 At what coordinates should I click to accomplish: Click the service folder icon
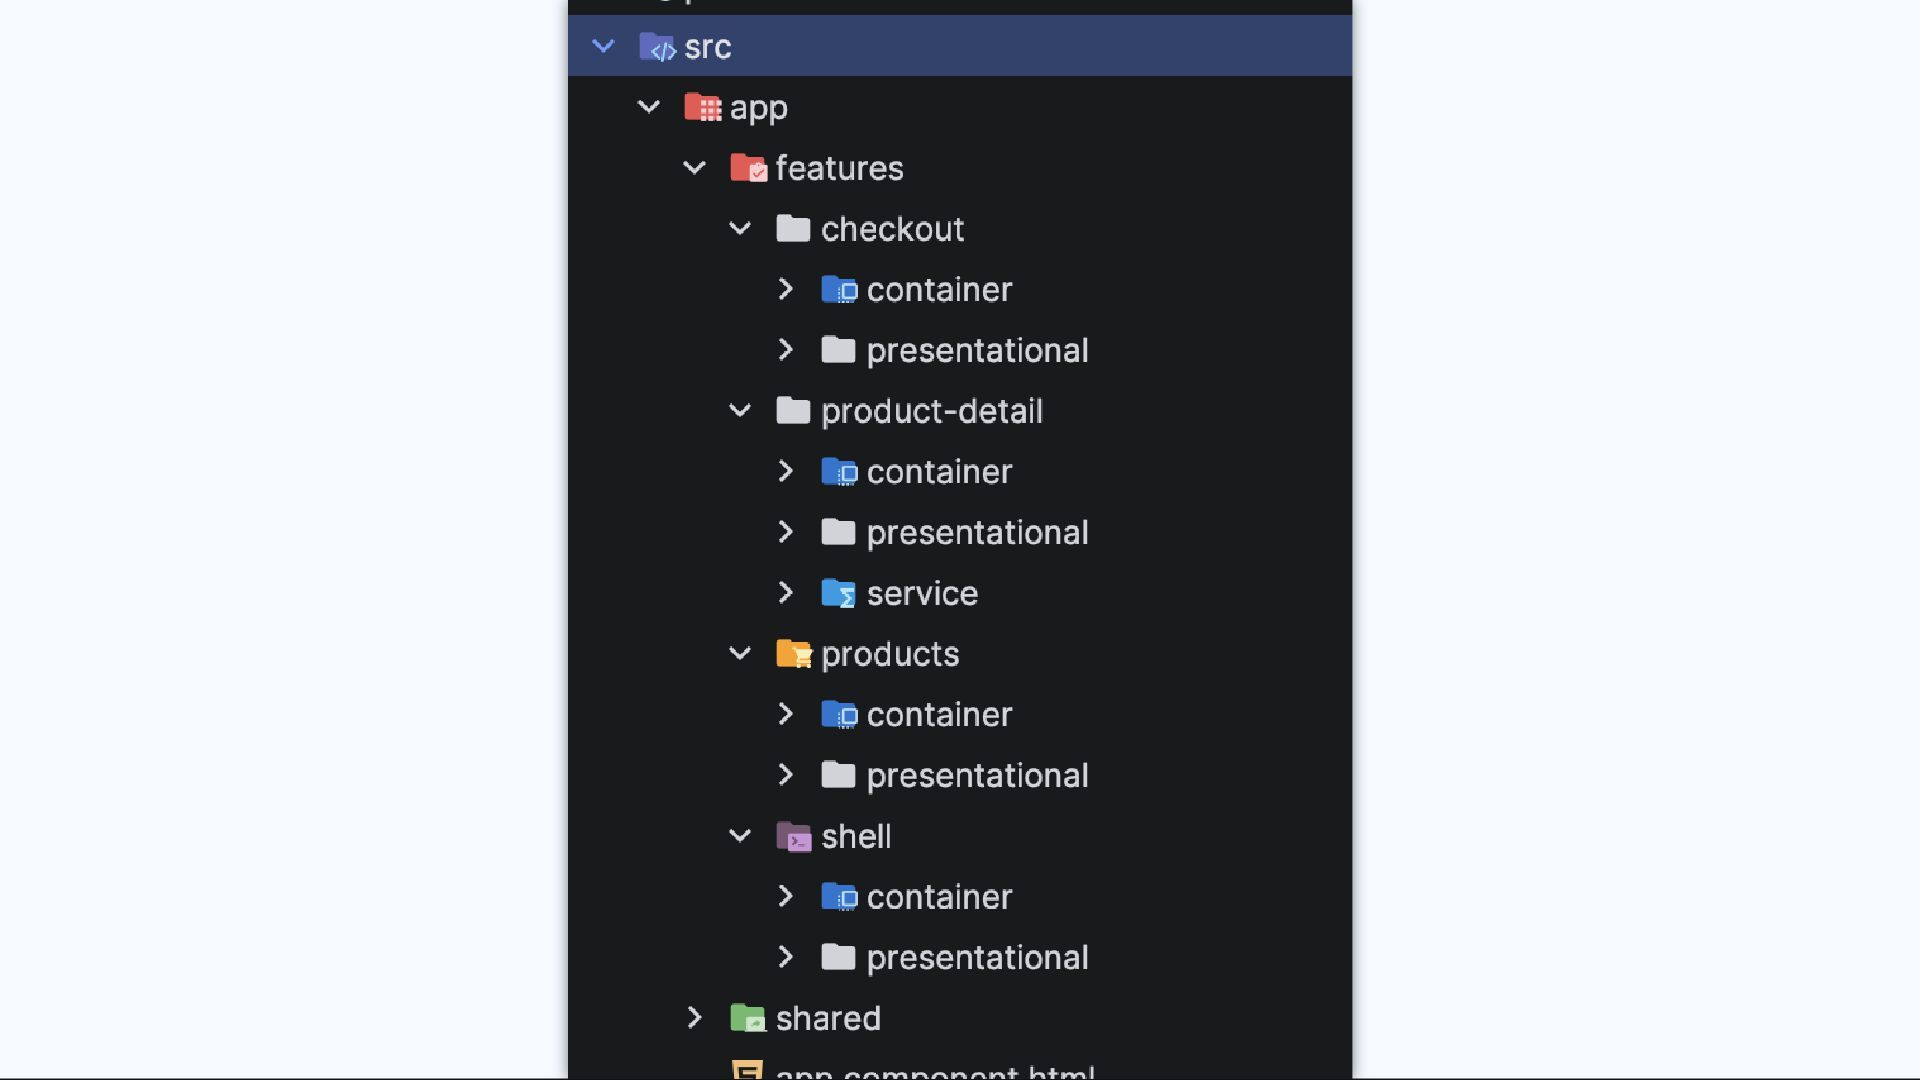838,593
